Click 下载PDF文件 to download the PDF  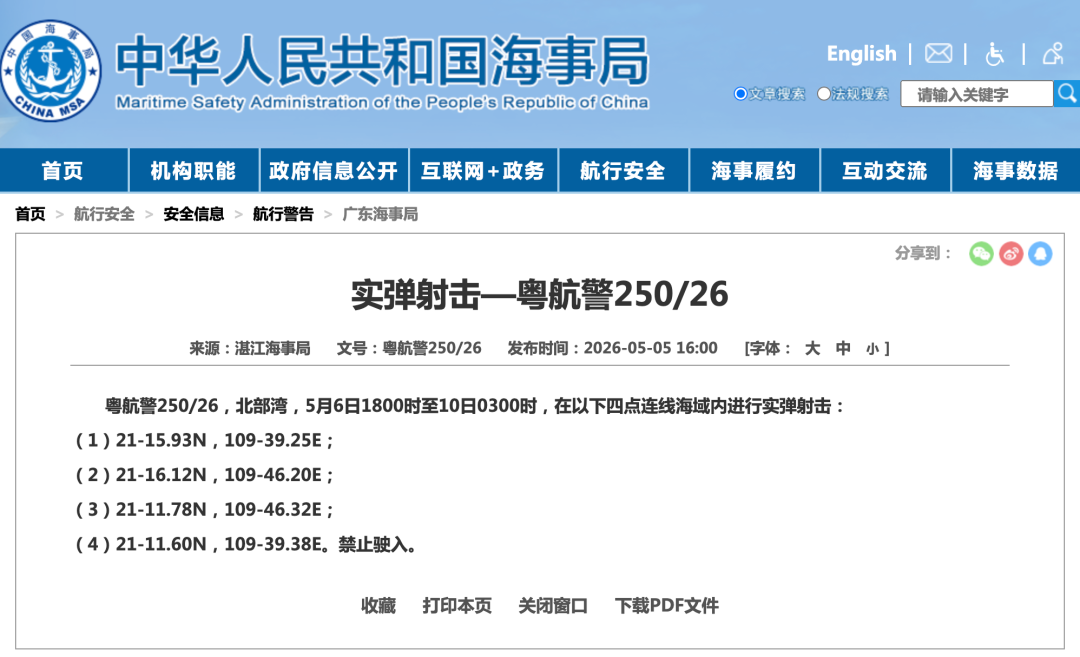(x=667, y=605)
